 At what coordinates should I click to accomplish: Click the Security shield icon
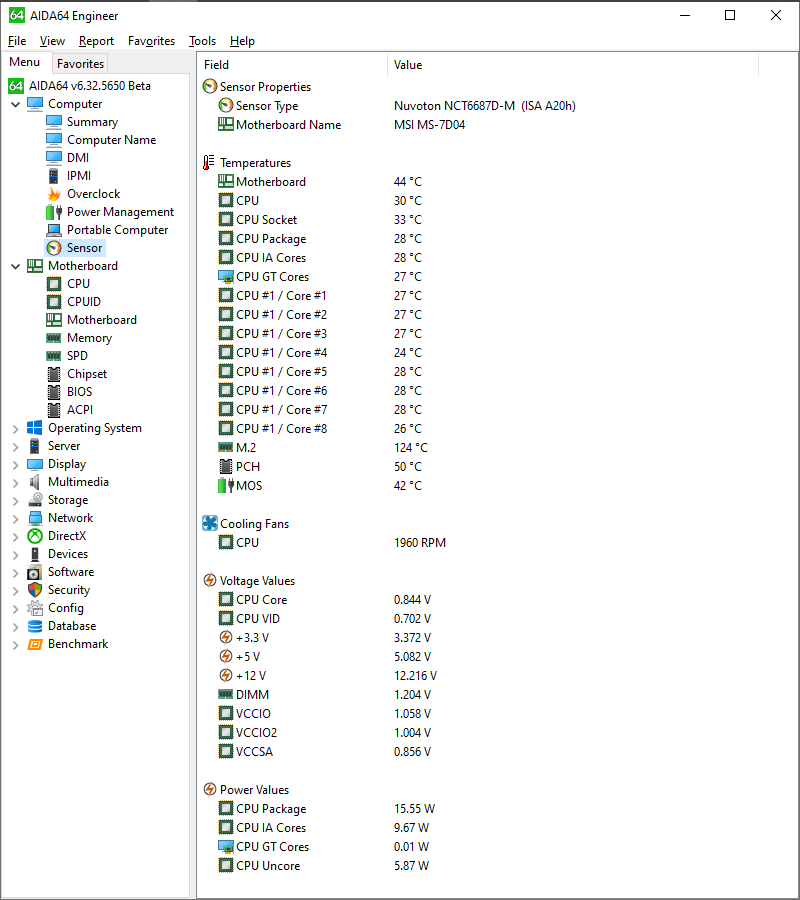click(35, 590)
